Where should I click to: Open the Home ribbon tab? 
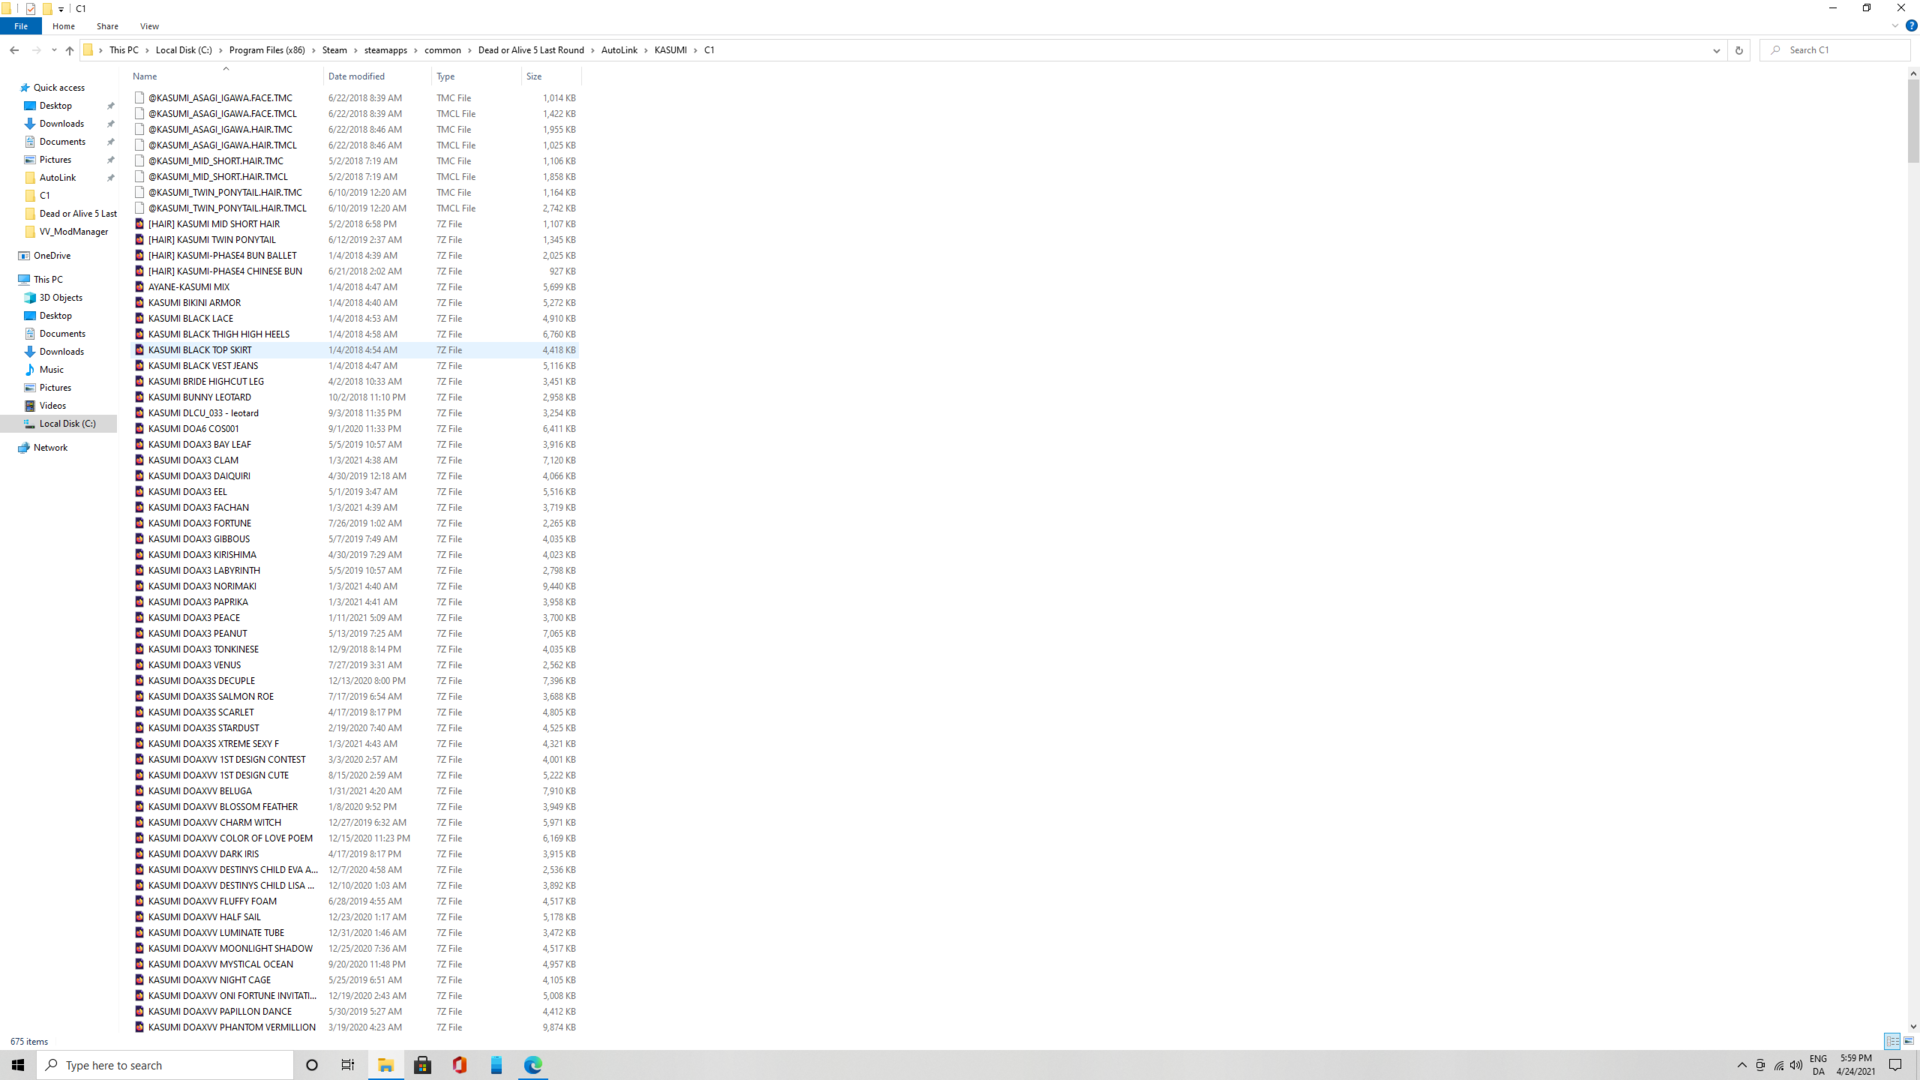63,26
